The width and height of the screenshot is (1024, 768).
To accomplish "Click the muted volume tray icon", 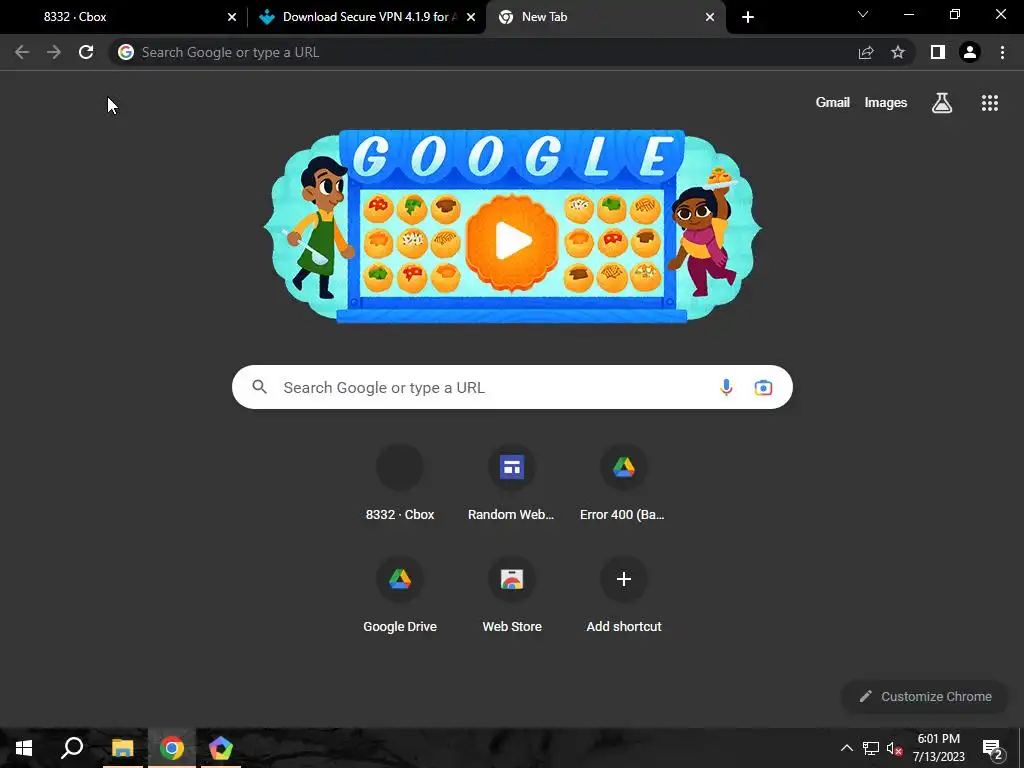I will [x=895, y=748].
